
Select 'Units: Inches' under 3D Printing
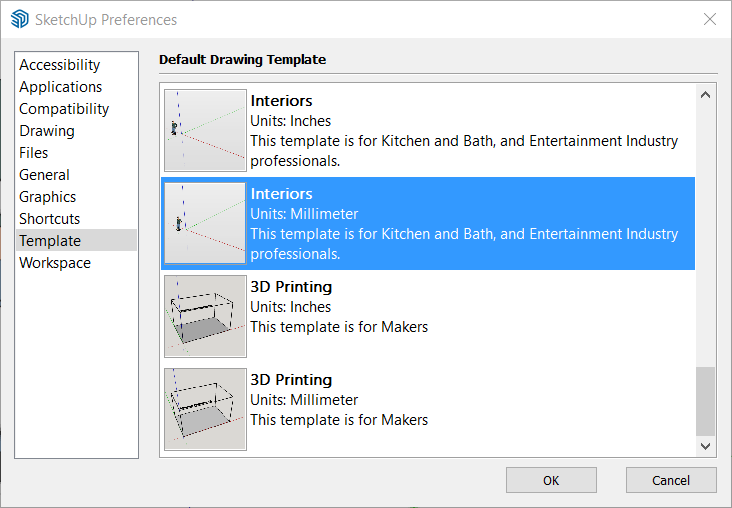pos(290,307)
